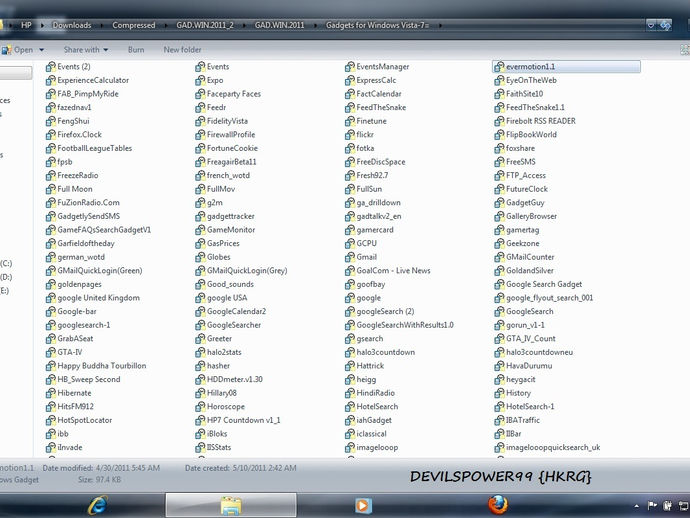Click Gadgets for Windows Vista-7 breadcrumb
This screenshot has height=518, width=690.
pyautogui.click(x=377, y=25)
